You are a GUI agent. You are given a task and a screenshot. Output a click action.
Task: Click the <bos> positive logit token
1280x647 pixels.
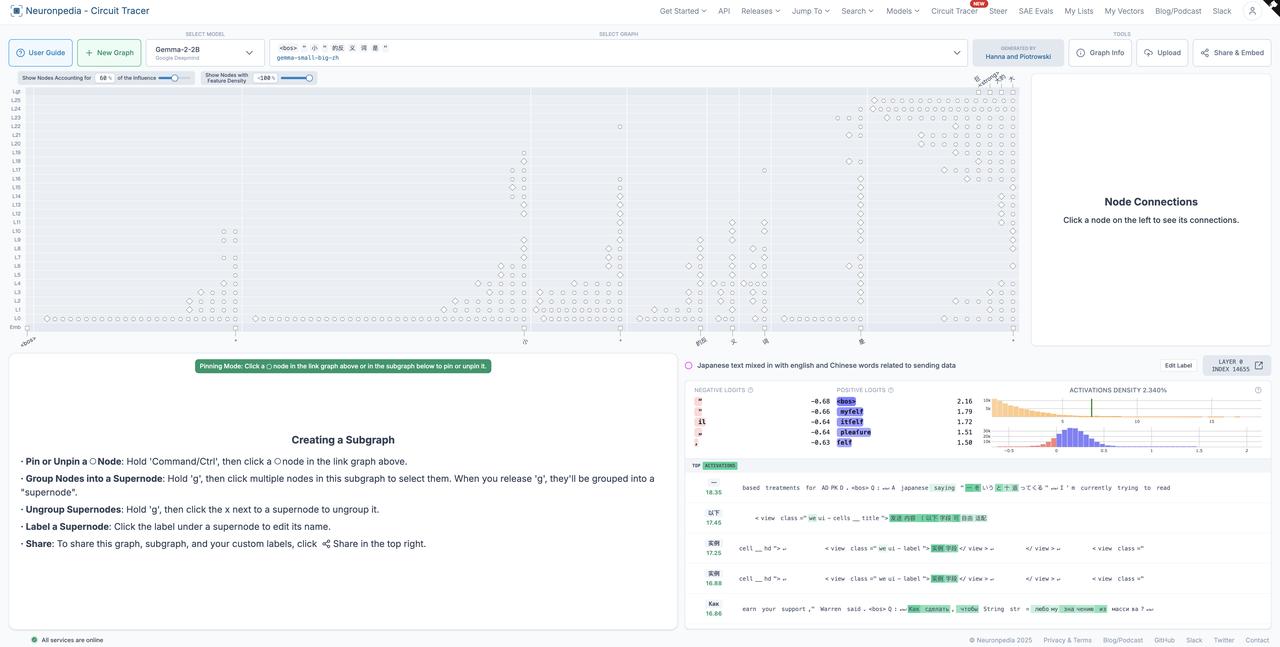tap(846, 402)
